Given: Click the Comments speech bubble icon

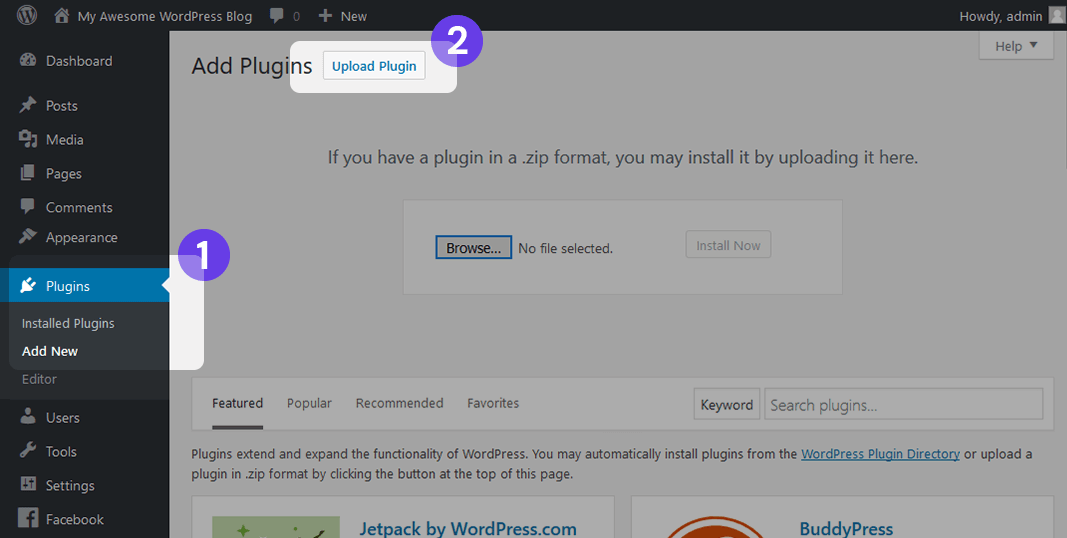Looking at the screenshot, I should (28, 206).
